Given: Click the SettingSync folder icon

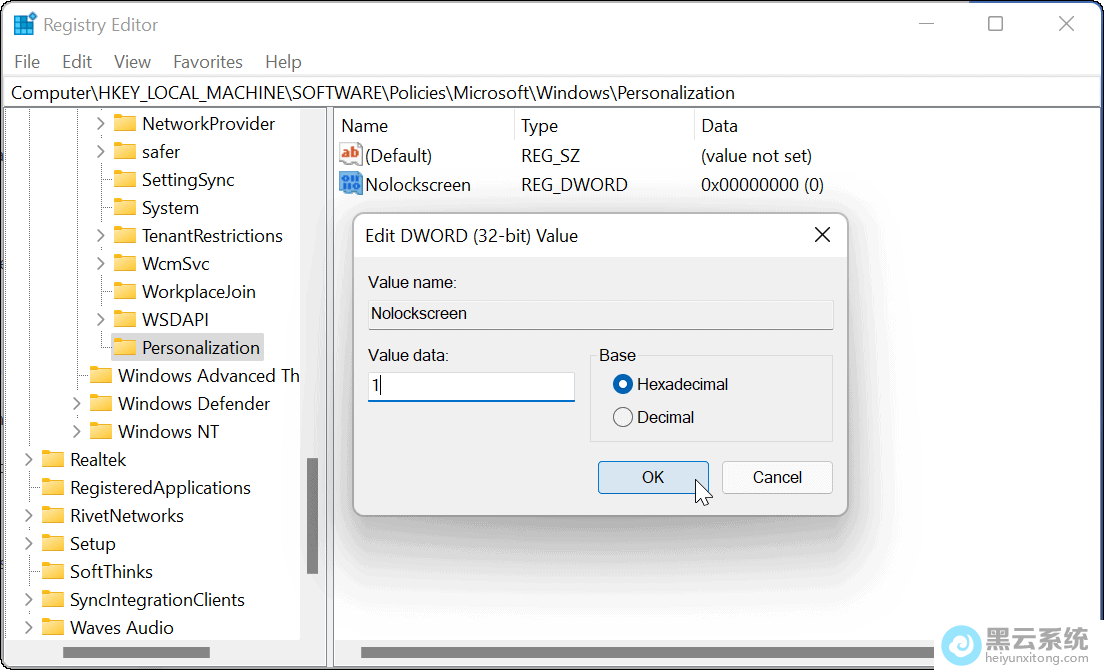Looking at the screenshot, I should [125, 180].
